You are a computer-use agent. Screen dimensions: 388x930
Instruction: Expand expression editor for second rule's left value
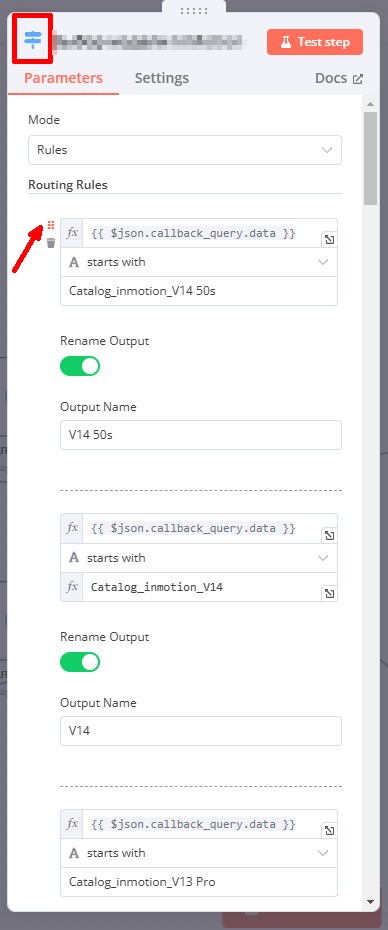pyautogui.click(x=329, y=536)
